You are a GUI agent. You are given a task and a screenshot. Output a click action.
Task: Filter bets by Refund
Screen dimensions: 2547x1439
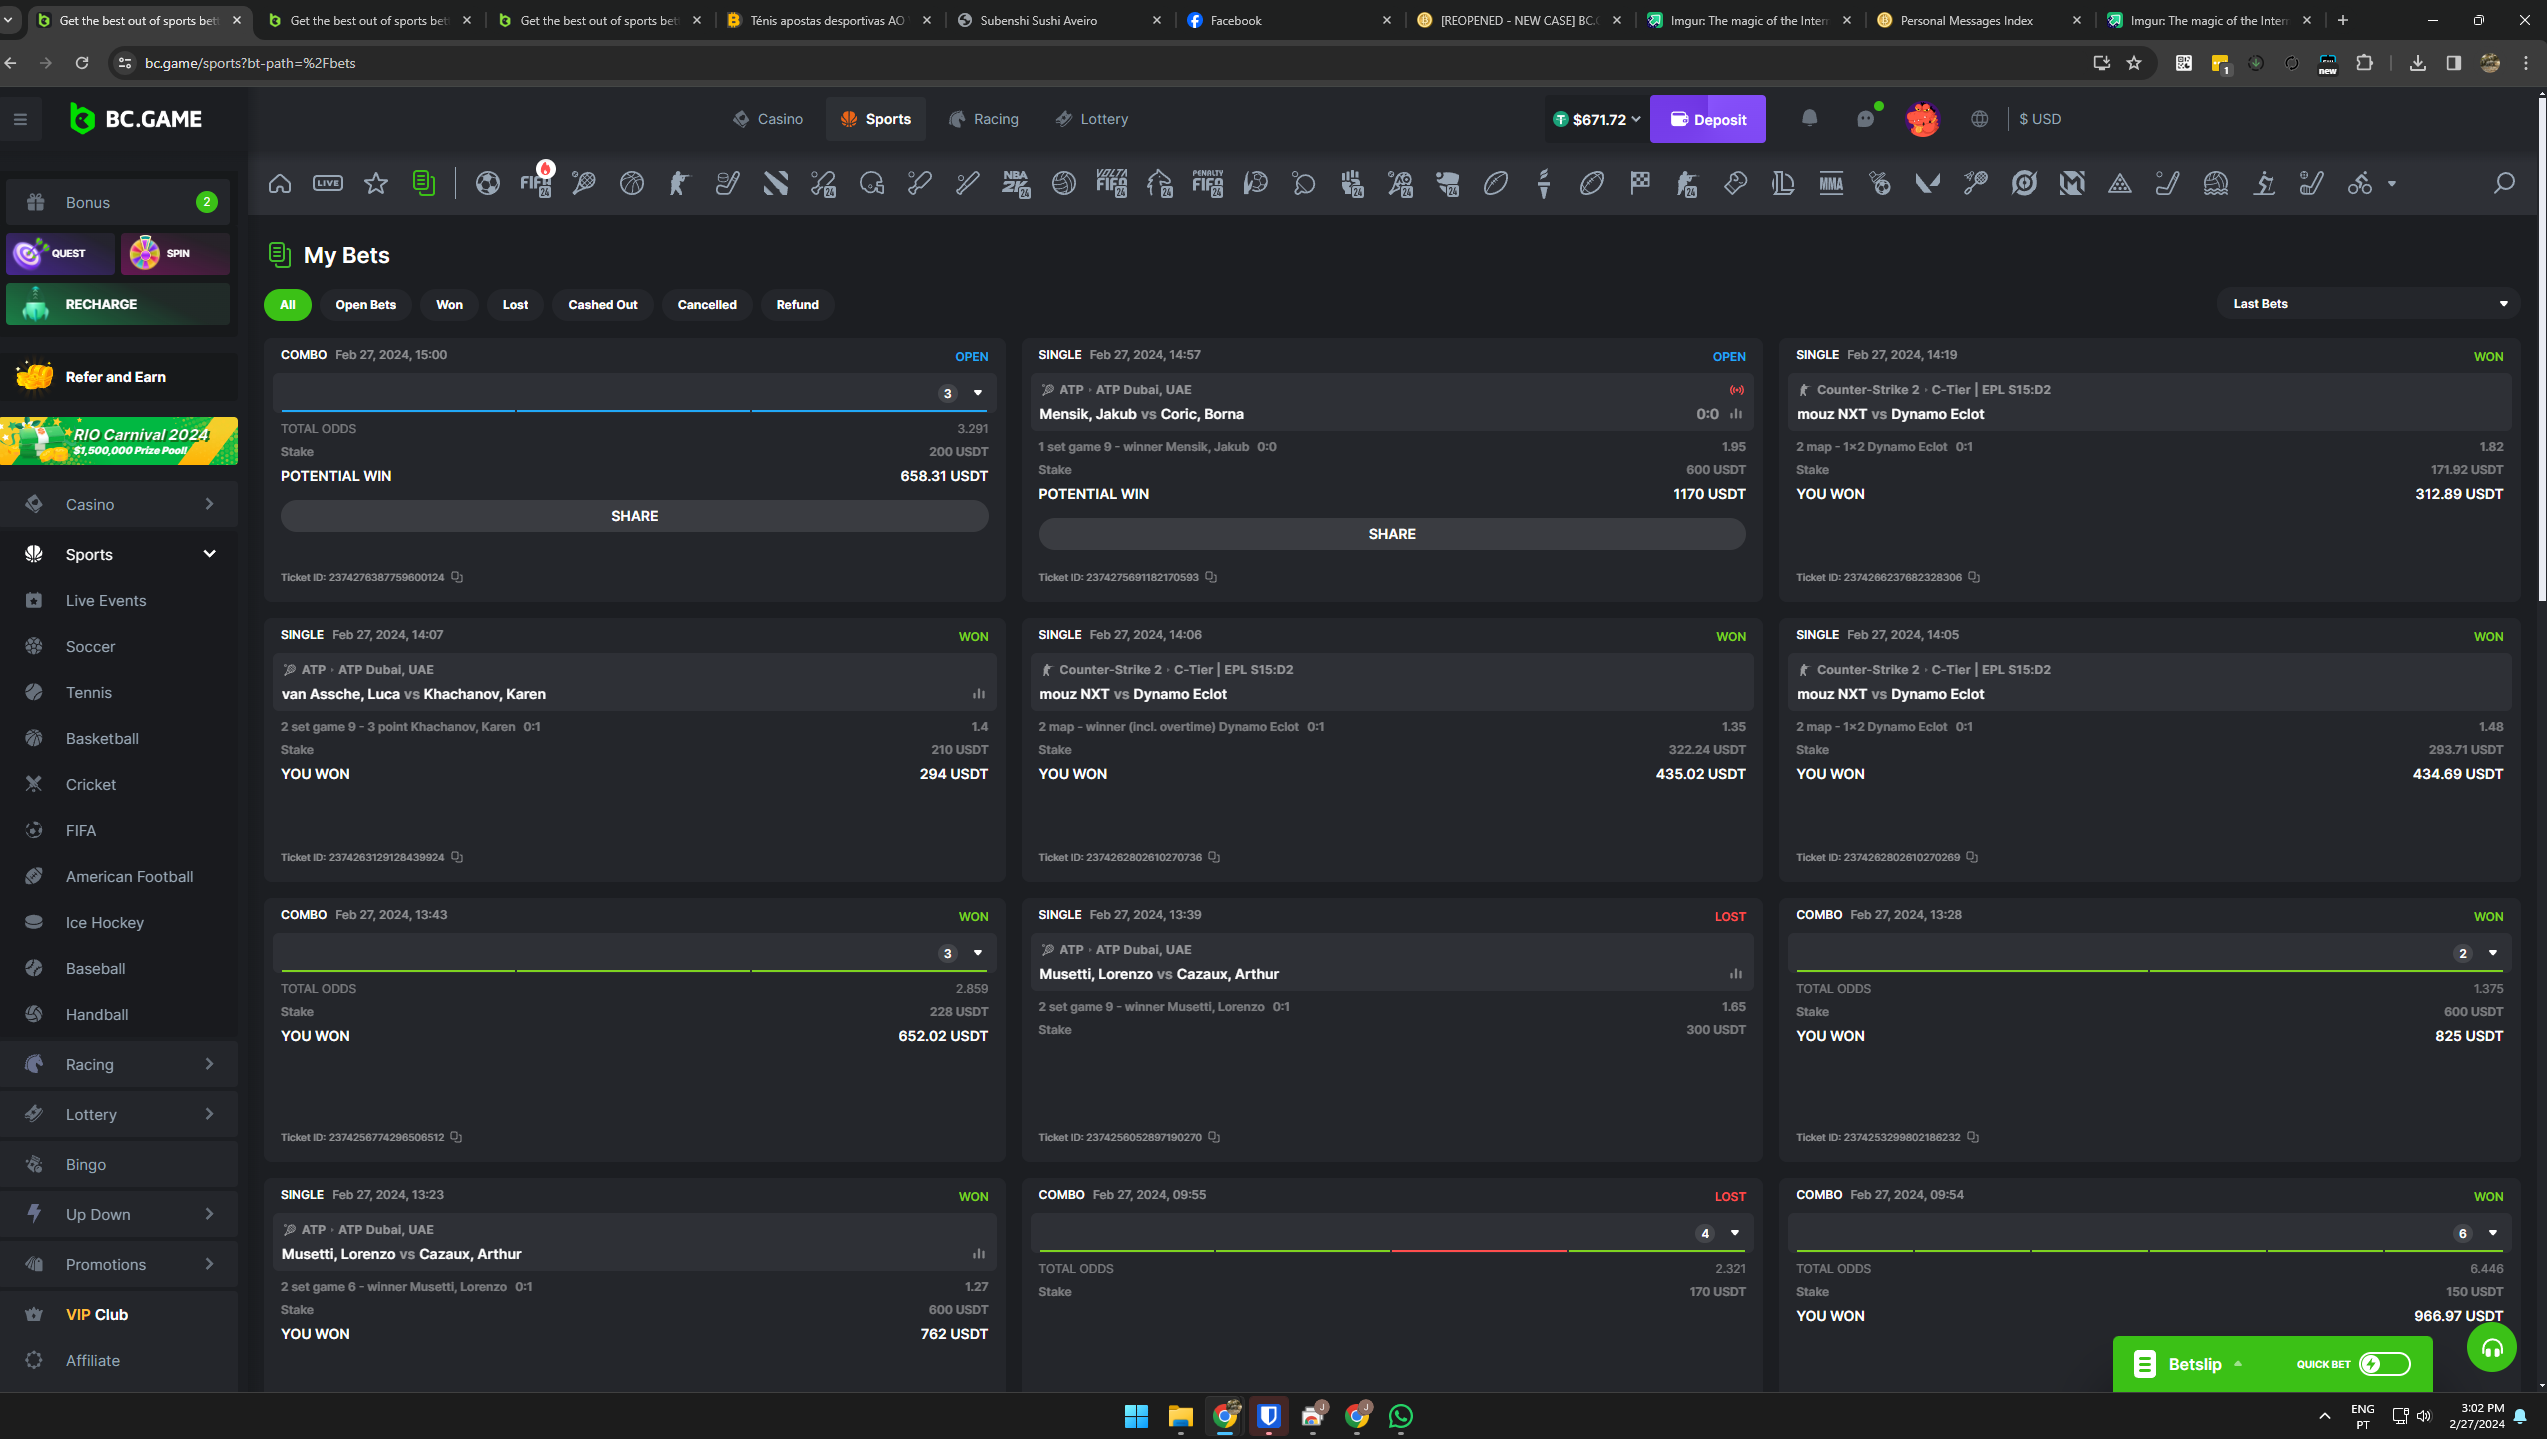coord(797,305)
